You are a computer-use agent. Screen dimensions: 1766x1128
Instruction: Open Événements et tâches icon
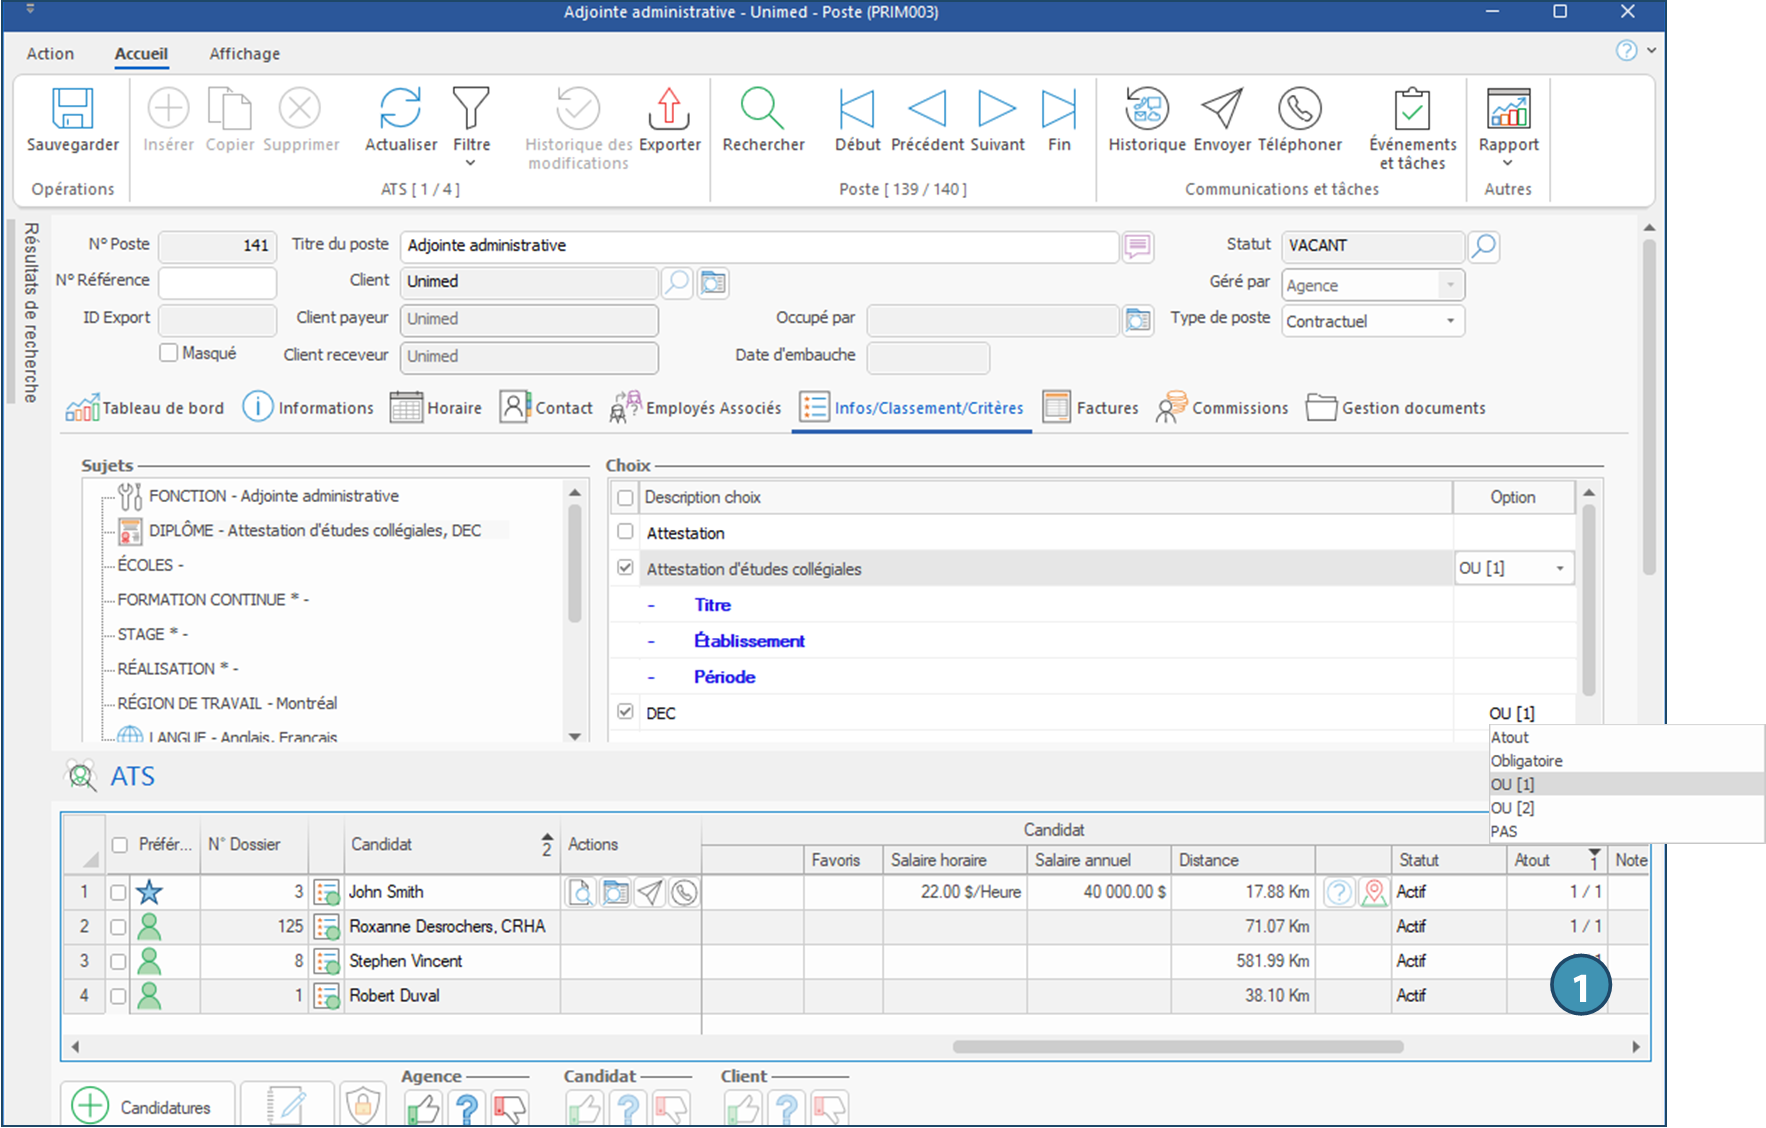tap(1412, 109)
